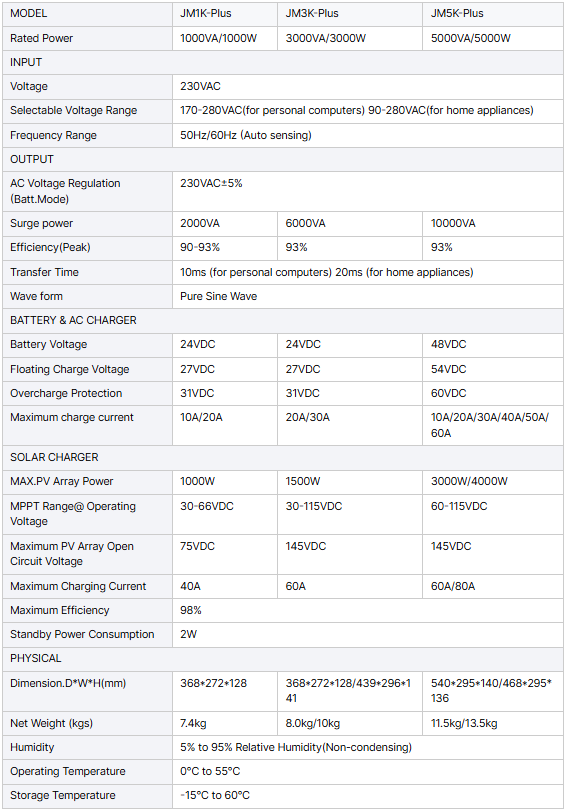This screenshot has height=811, width=566.
Task: Click the Maximum Charging Current label
Action: pos(78,586)
